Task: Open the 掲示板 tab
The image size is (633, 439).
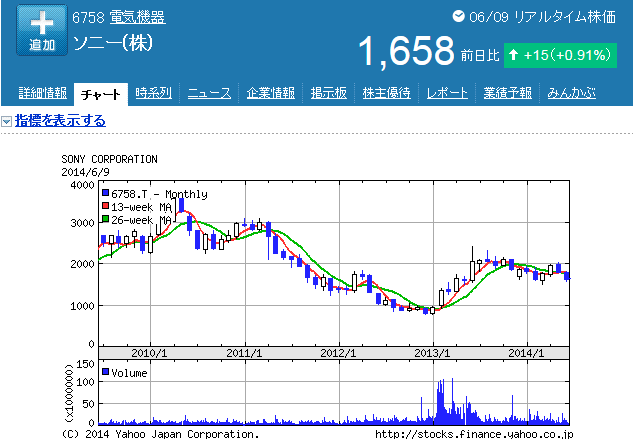Action: (329, 93)
